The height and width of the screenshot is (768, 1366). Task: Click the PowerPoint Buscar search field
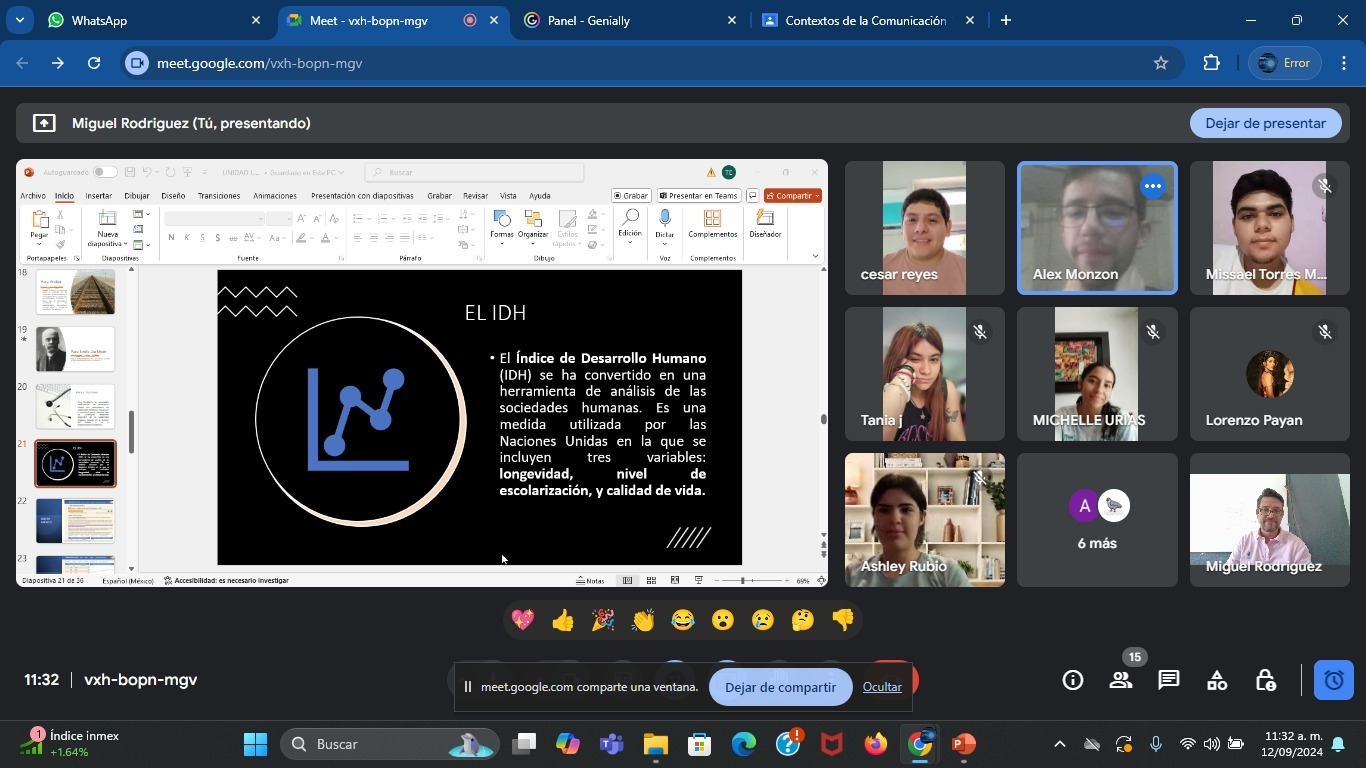point(474,172)
